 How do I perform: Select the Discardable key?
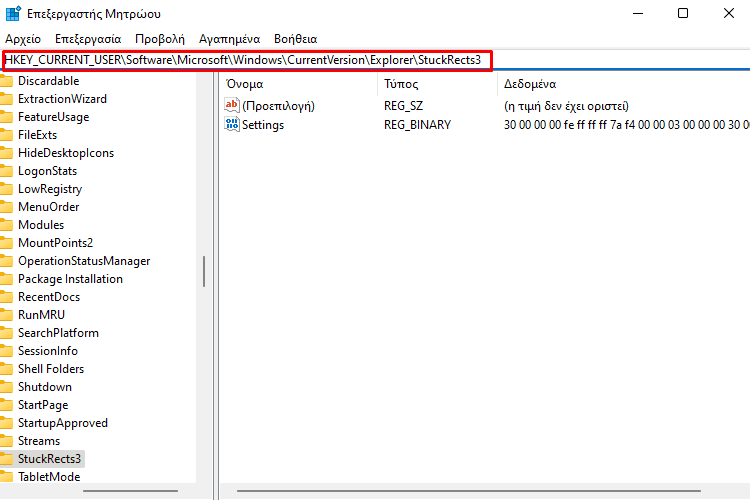pyautogui.click(x=48, y=81)
